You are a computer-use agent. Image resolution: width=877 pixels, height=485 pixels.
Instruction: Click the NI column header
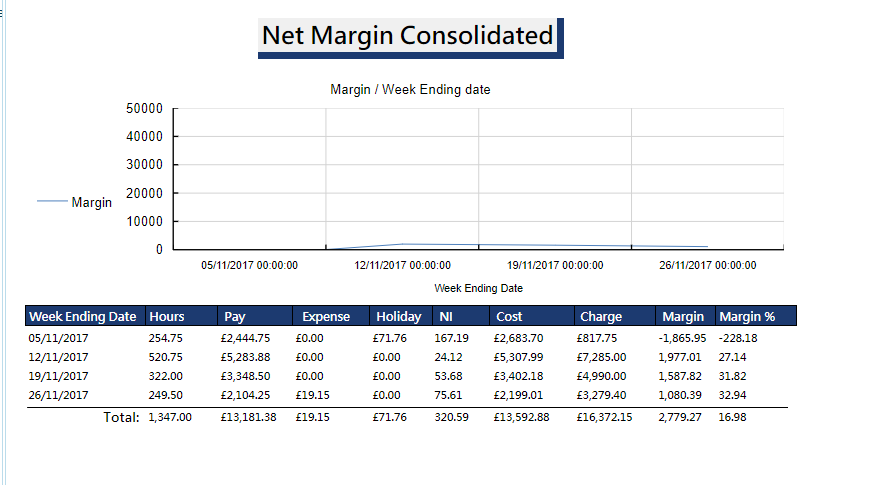[x=446, y=316]
